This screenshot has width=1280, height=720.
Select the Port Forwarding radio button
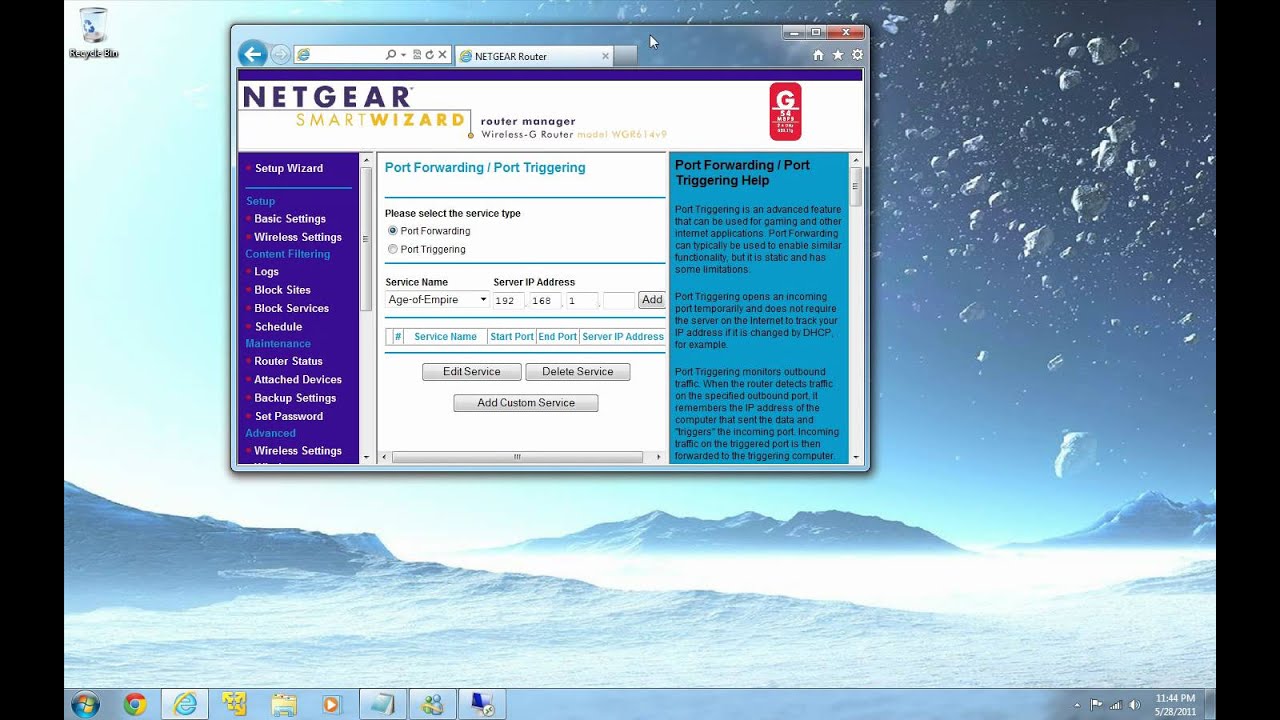(392, 231)
